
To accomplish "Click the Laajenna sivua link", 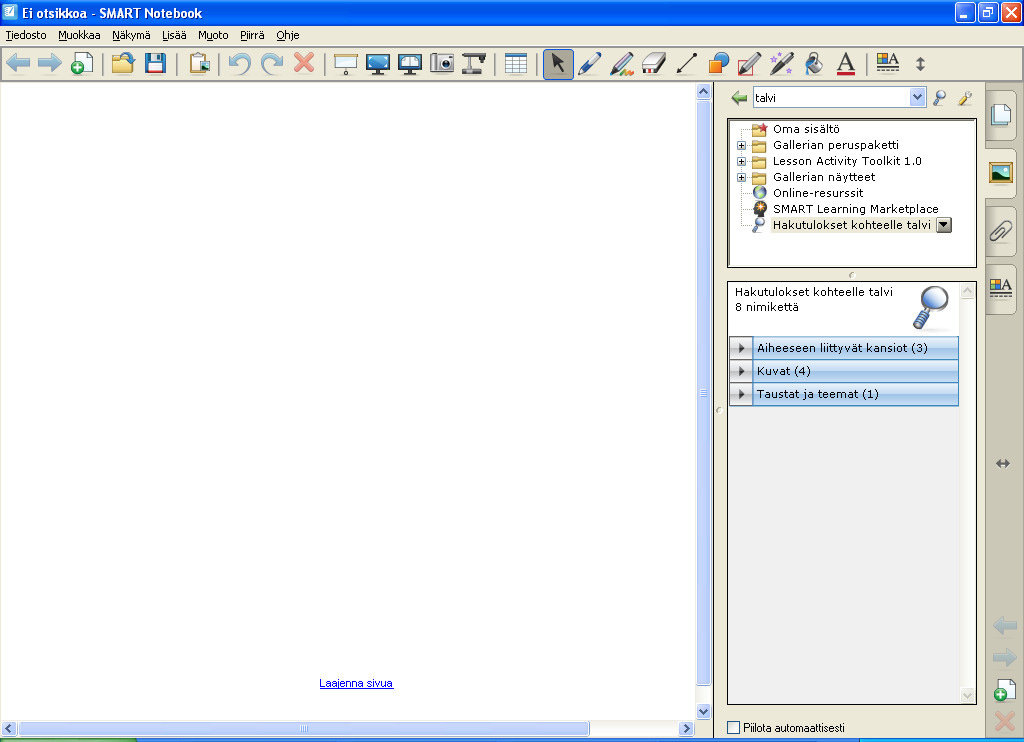I will (x=356, y=683).
